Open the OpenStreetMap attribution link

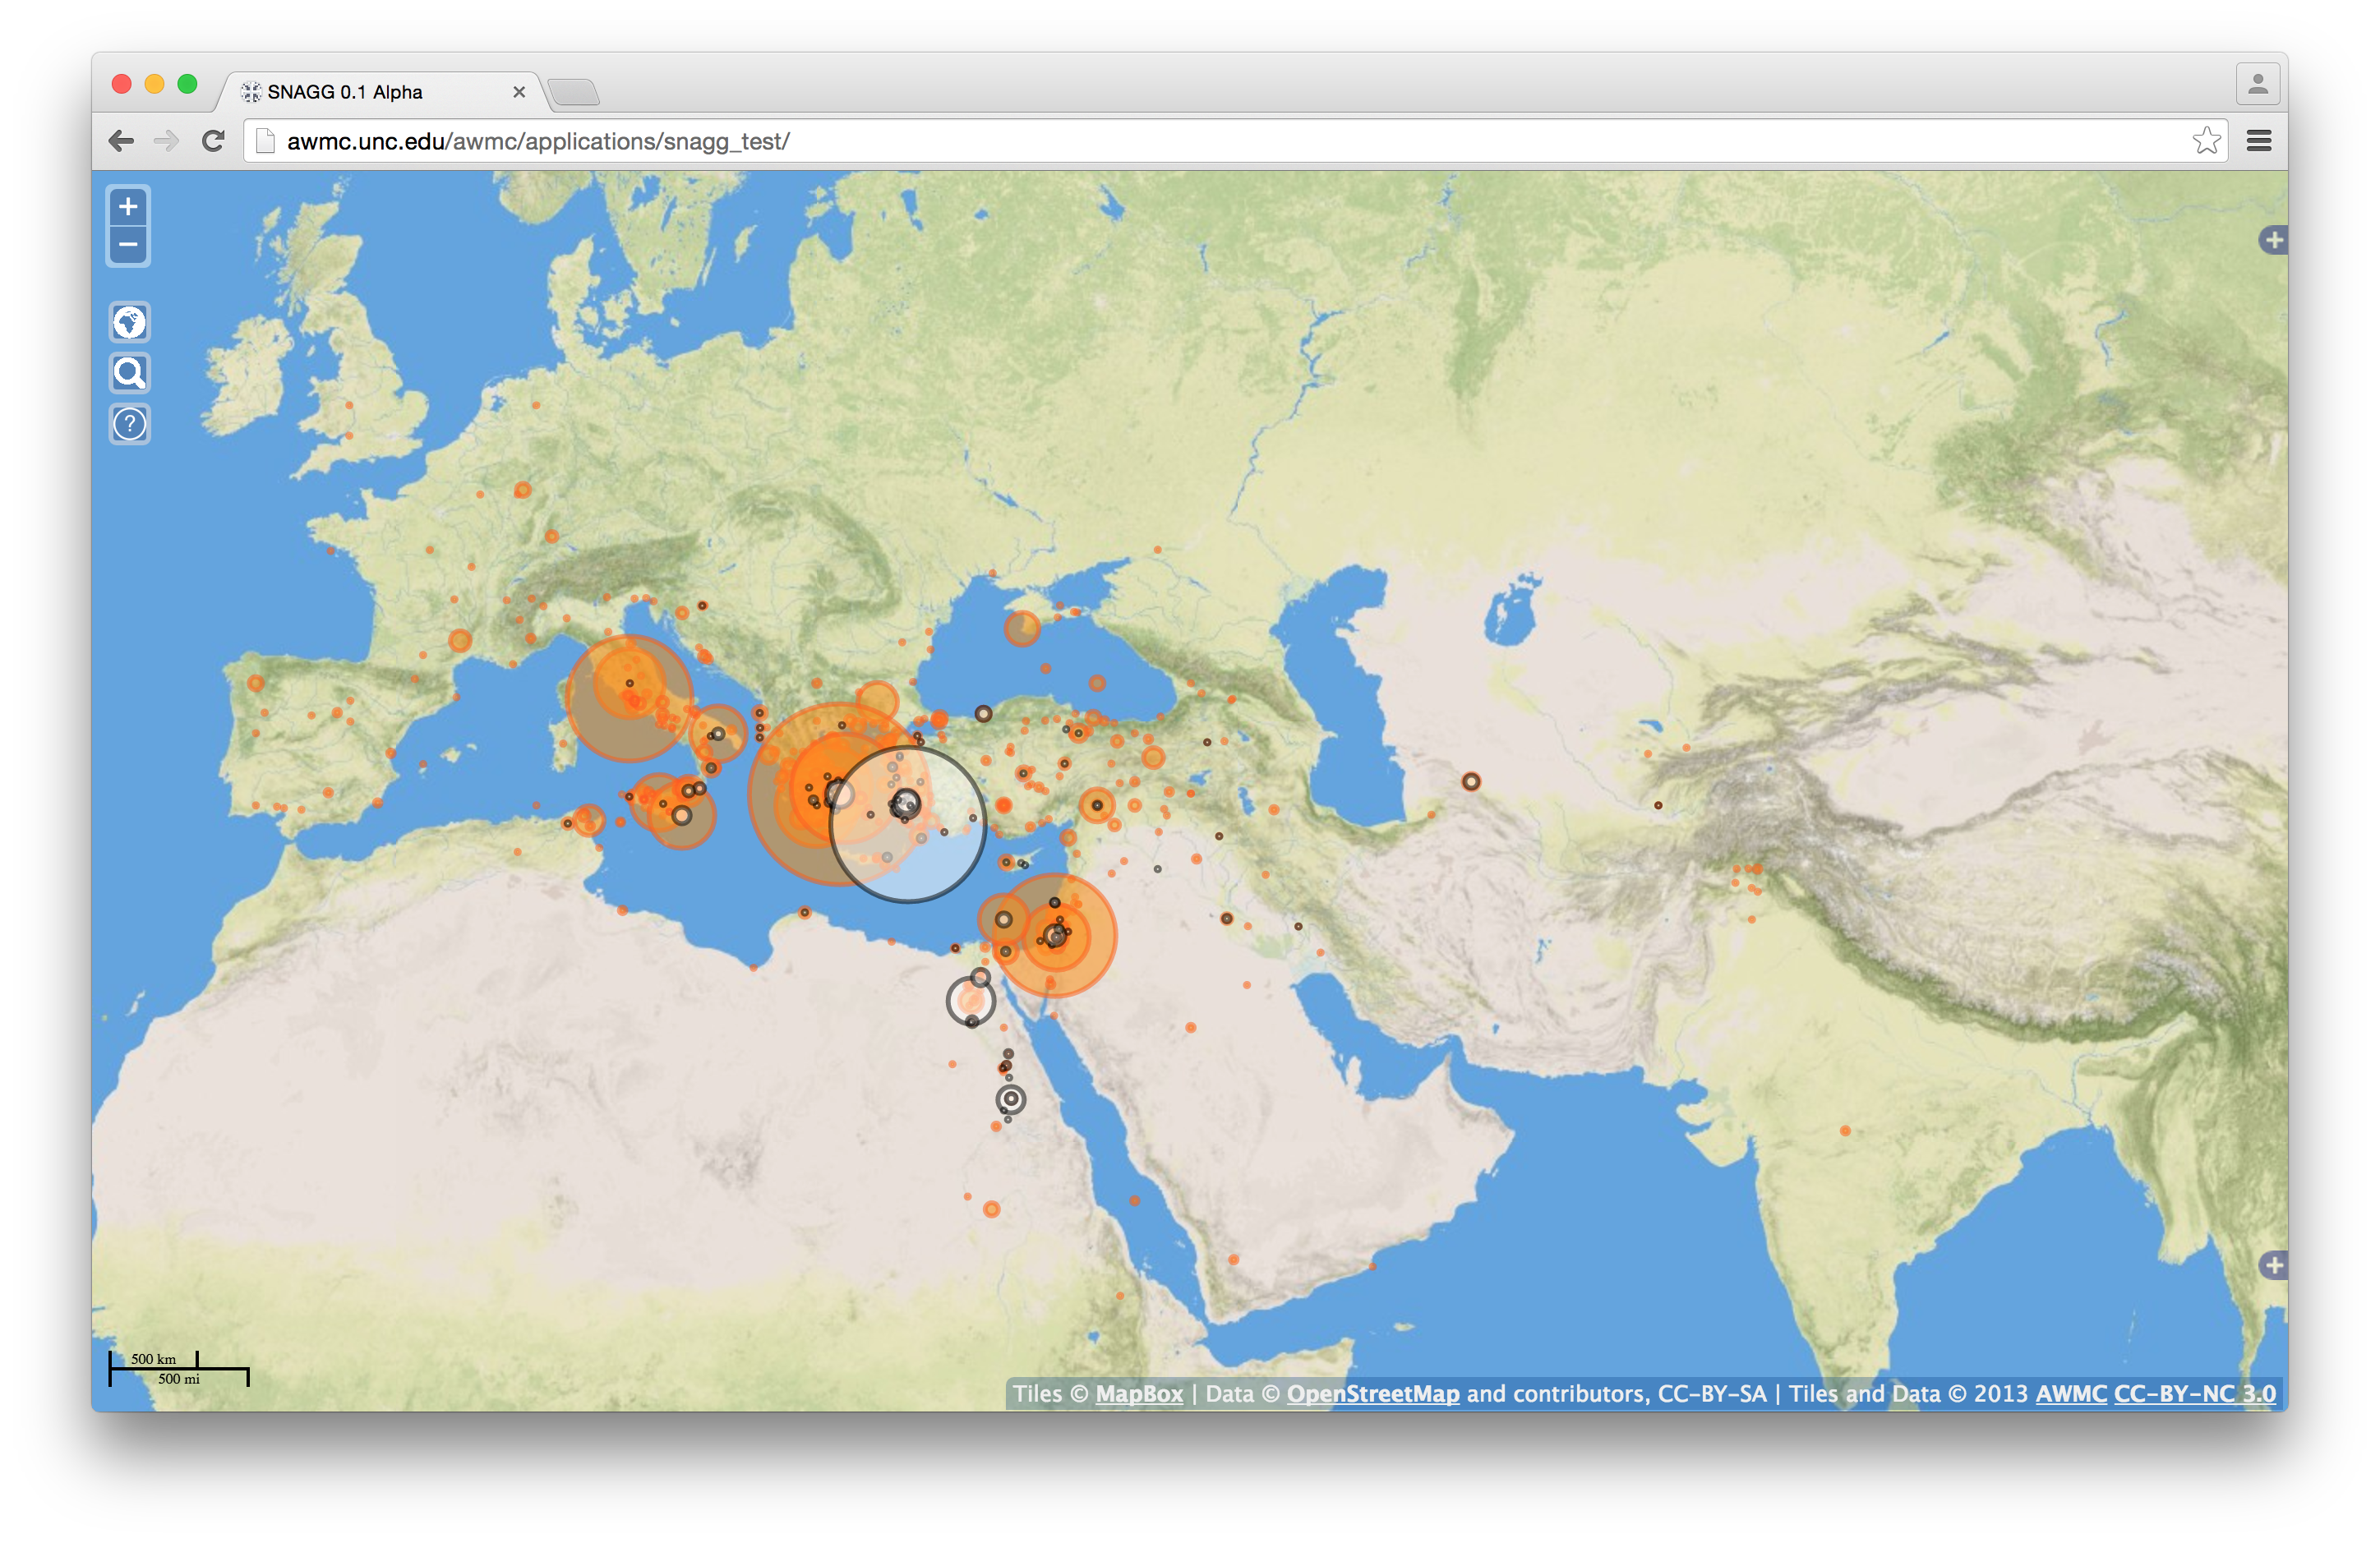coord(1372,1393)
